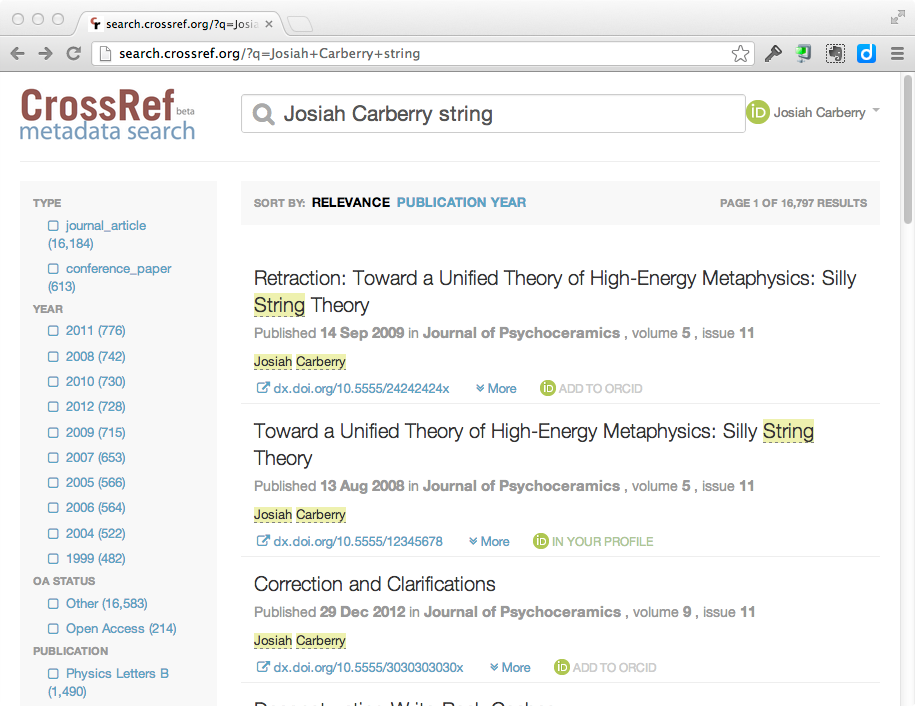Tick the 2011 year filter checkbox
Viewport: 915px width, 706px height.
tap(54, 331)
